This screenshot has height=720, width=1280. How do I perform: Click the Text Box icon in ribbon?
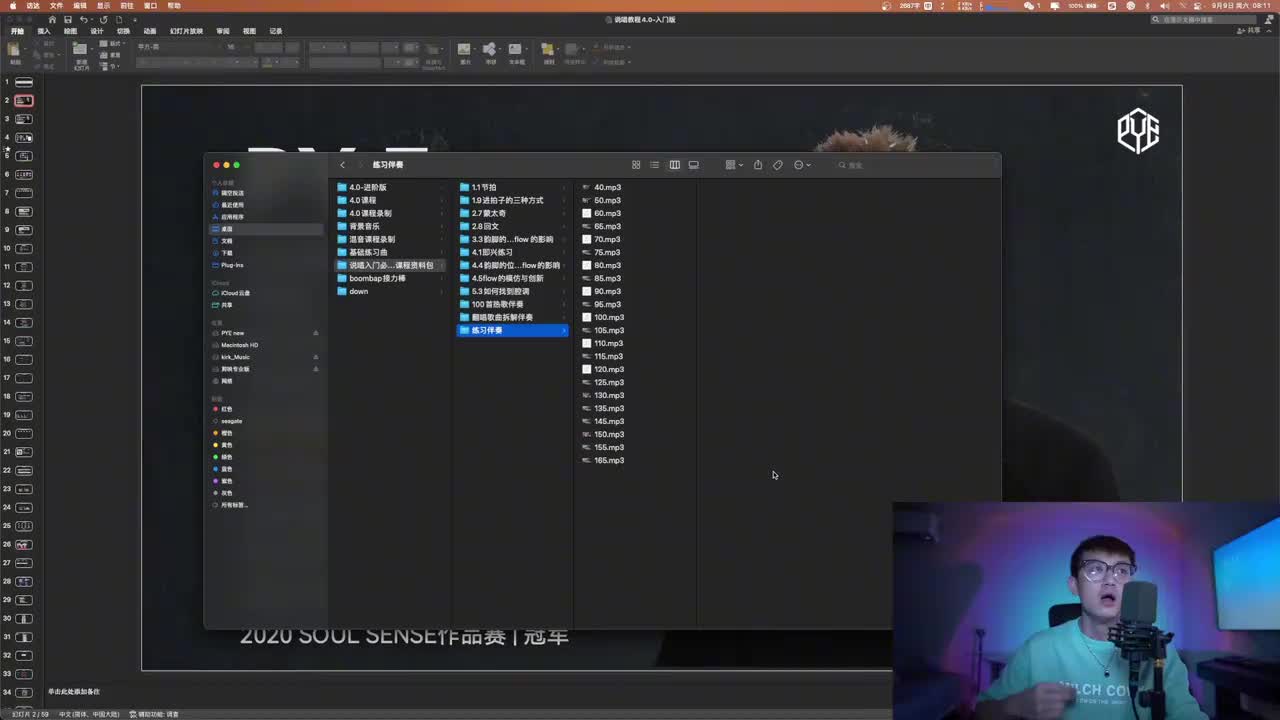pyautogui.click(x=516, y=49)
